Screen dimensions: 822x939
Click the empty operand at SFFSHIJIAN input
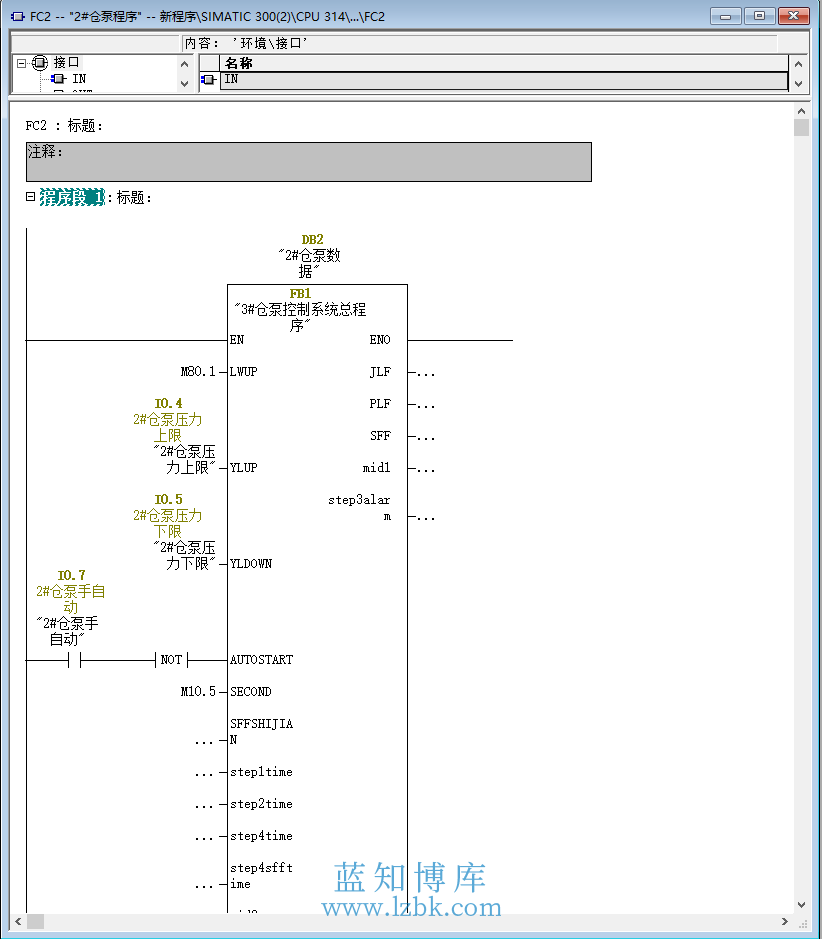tap(204, 743)
